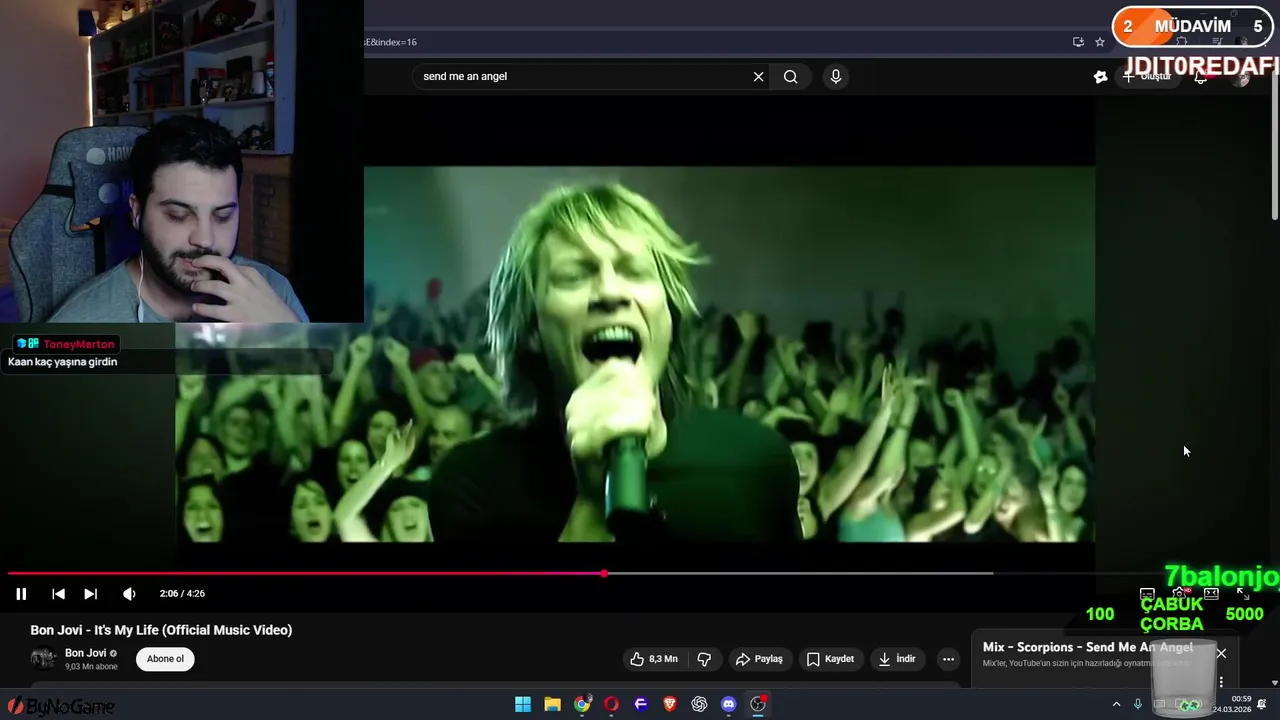Start voice search with the microphone icon
The width and height of the screenshot is (1280, 720).
[x=836, y=76]
